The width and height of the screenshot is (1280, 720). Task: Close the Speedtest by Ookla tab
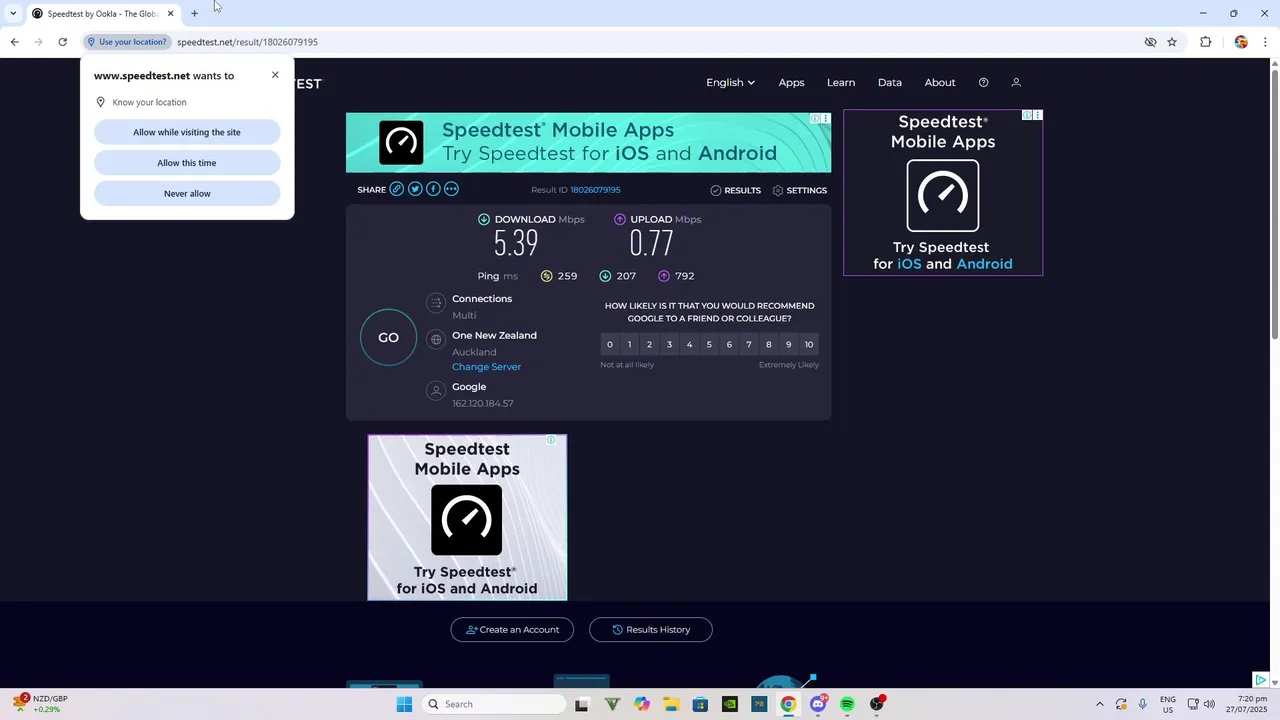[x=170, y=14]
